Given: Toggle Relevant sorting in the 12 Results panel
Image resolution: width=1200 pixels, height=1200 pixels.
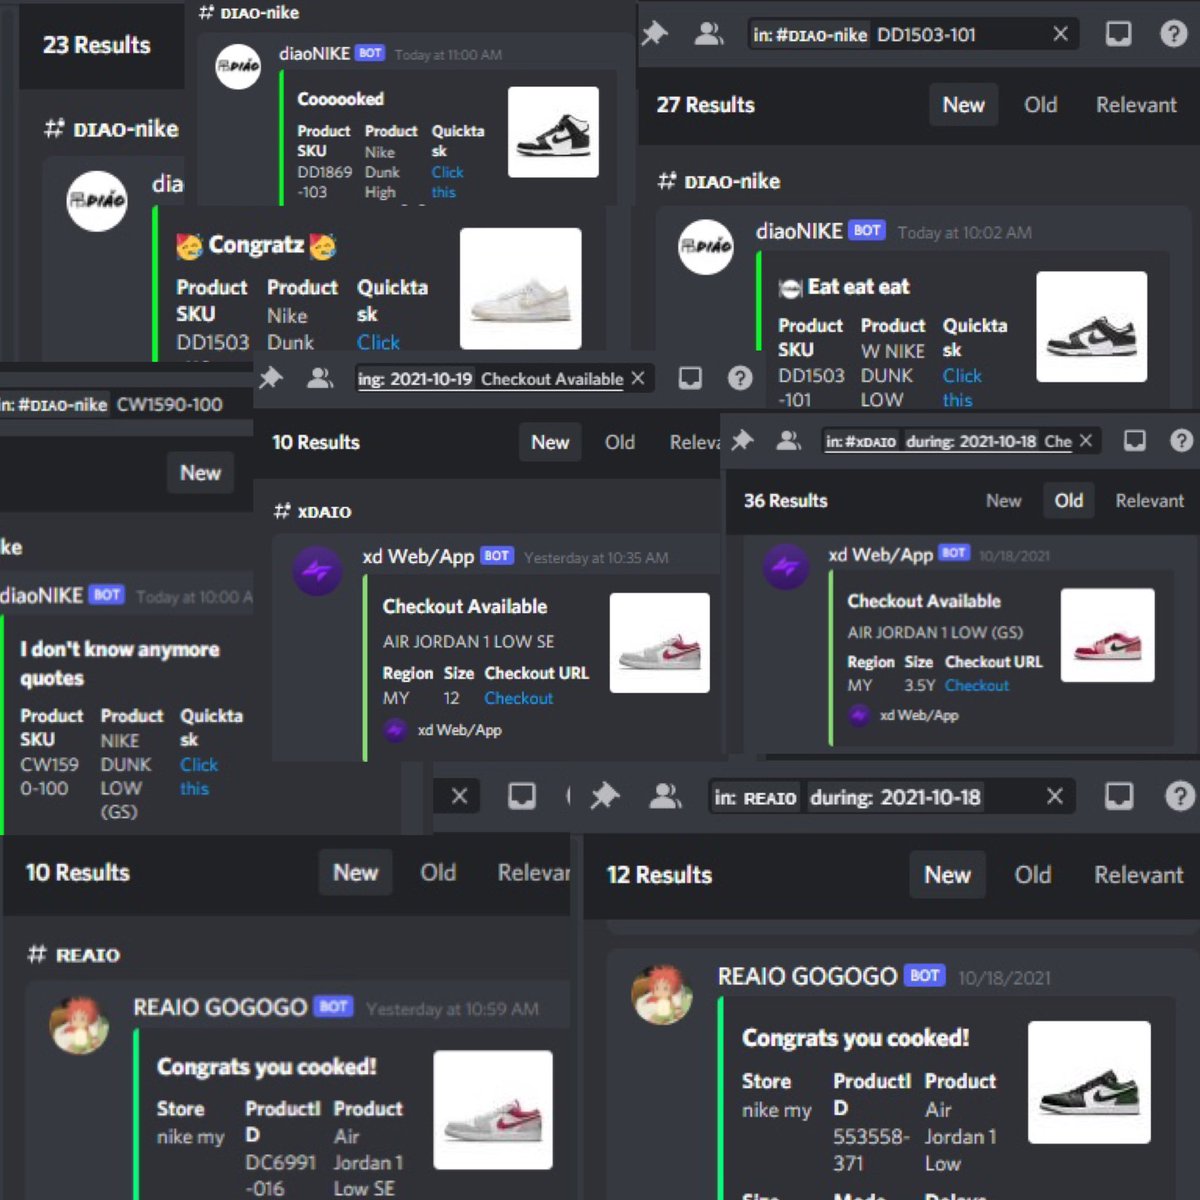Looking at the screenshot, I should coord(1137,874).
